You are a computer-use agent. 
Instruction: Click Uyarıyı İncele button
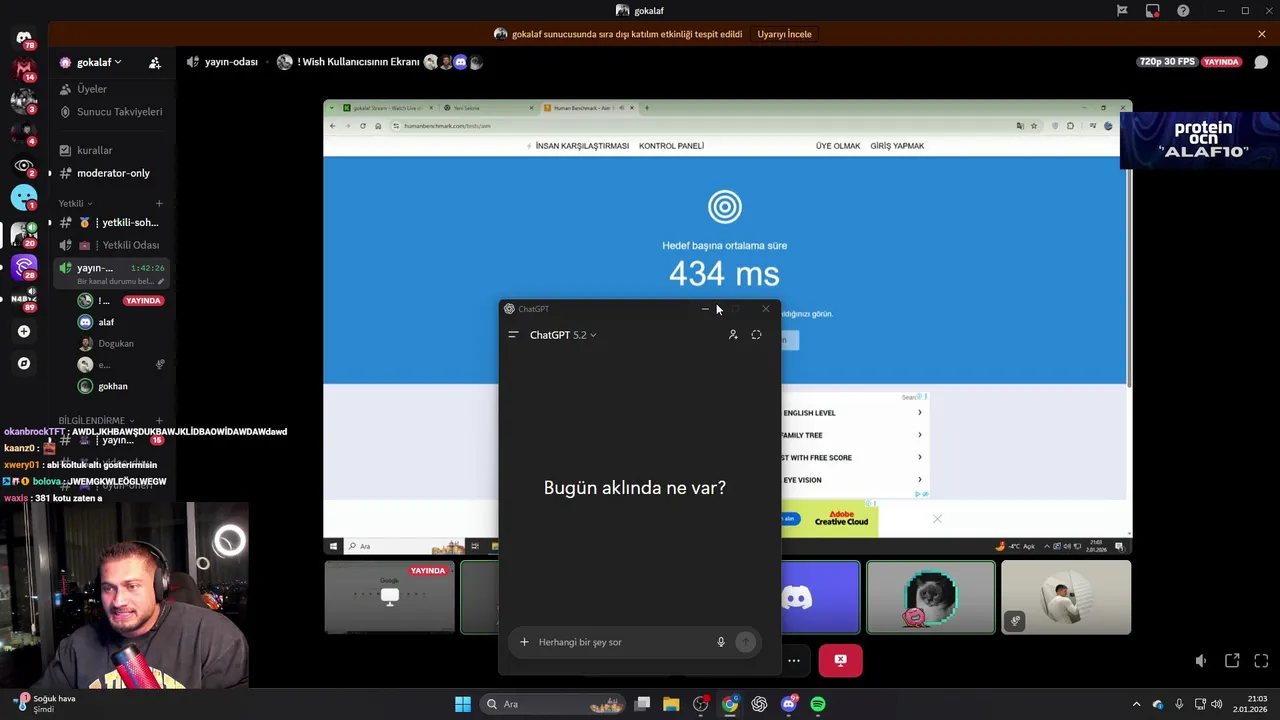point(785,34)
